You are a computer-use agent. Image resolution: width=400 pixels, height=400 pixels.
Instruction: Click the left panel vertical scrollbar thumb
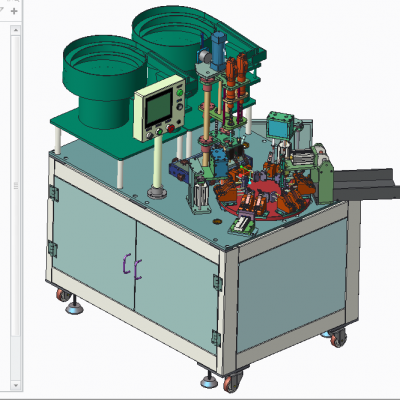[x=16, y=185]
